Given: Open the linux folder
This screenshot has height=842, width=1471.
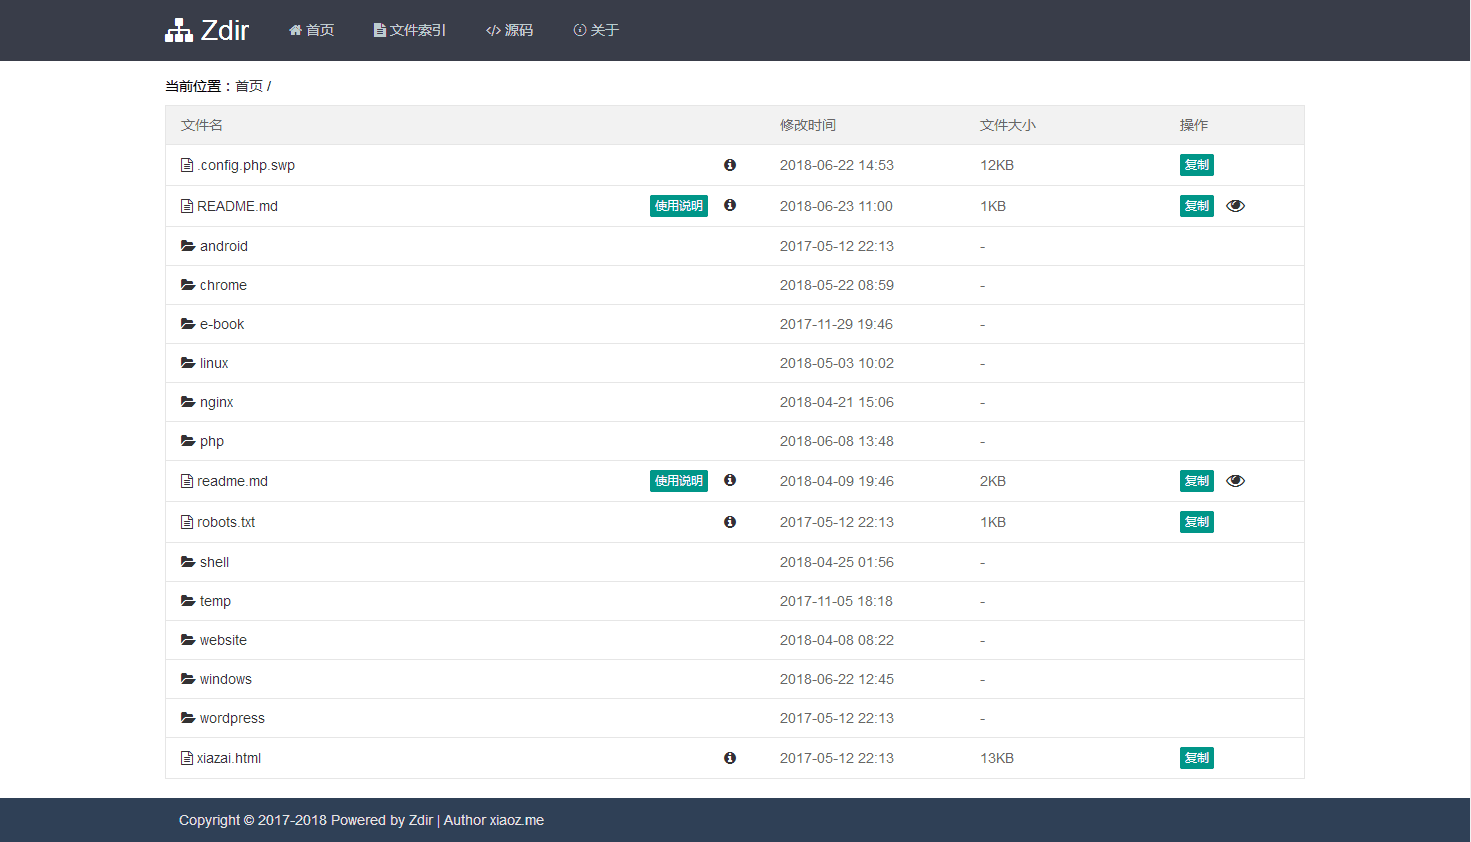Looking at the screenshot, I should pyautogui.click(x=214, y=363).
